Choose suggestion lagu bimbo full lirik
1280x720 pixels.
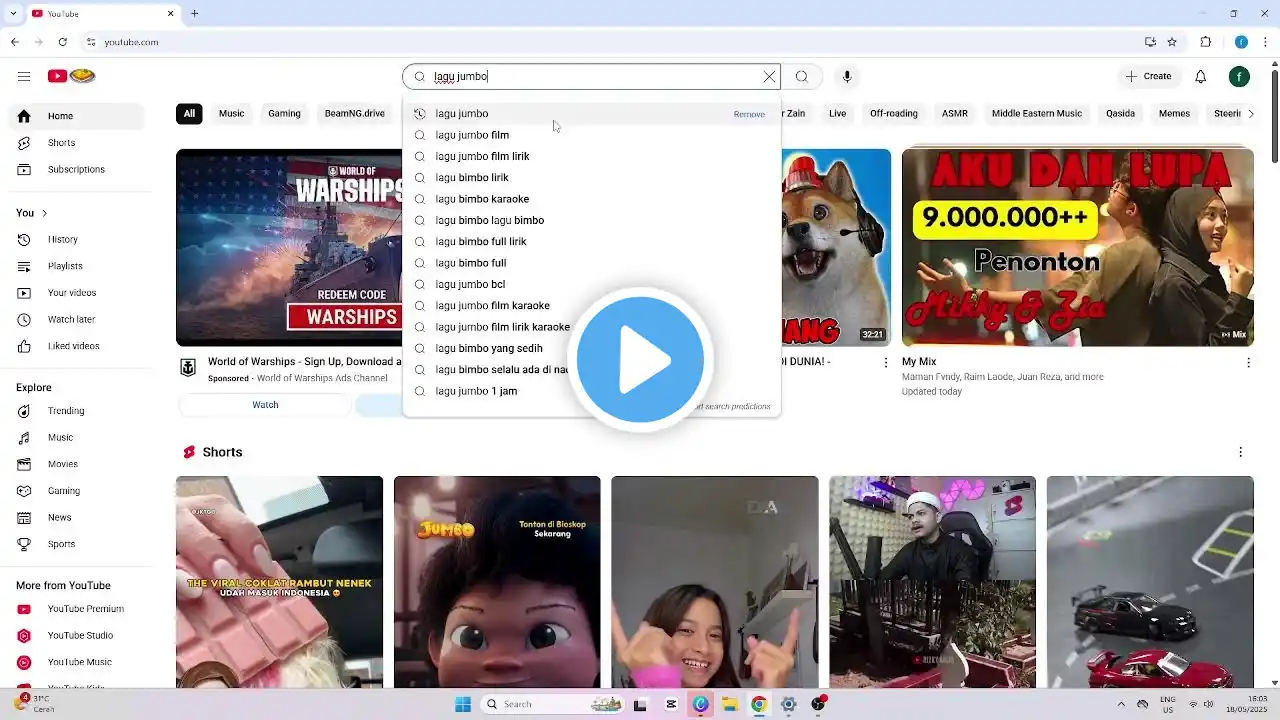(x=591, y=242)
